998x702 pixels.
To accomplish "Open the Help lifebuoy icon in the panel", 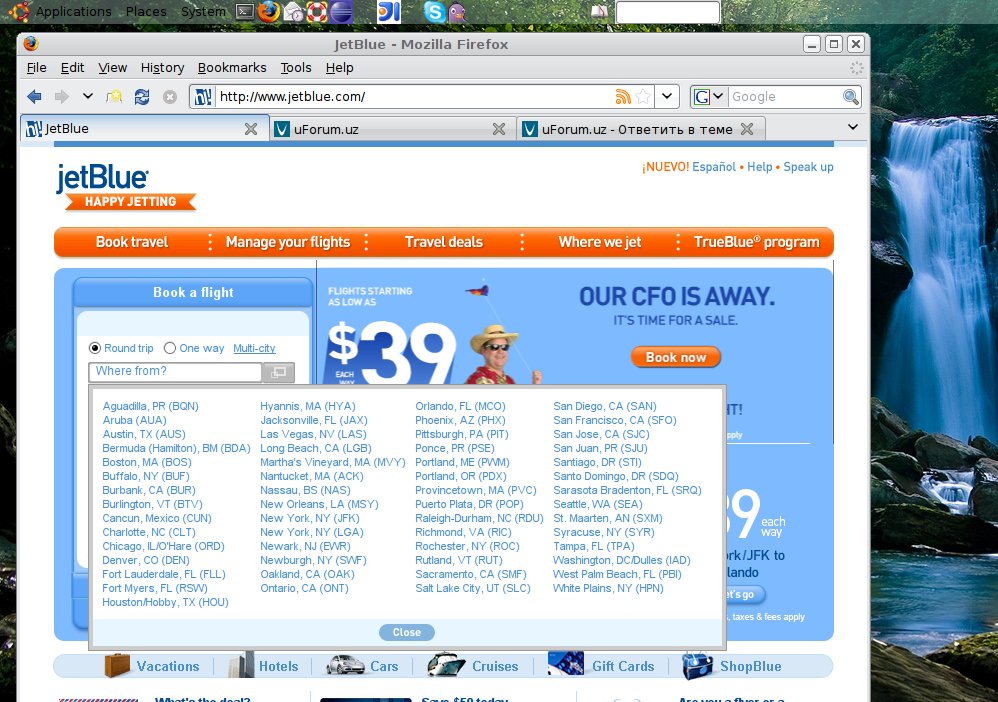I will tap(317, 11).
